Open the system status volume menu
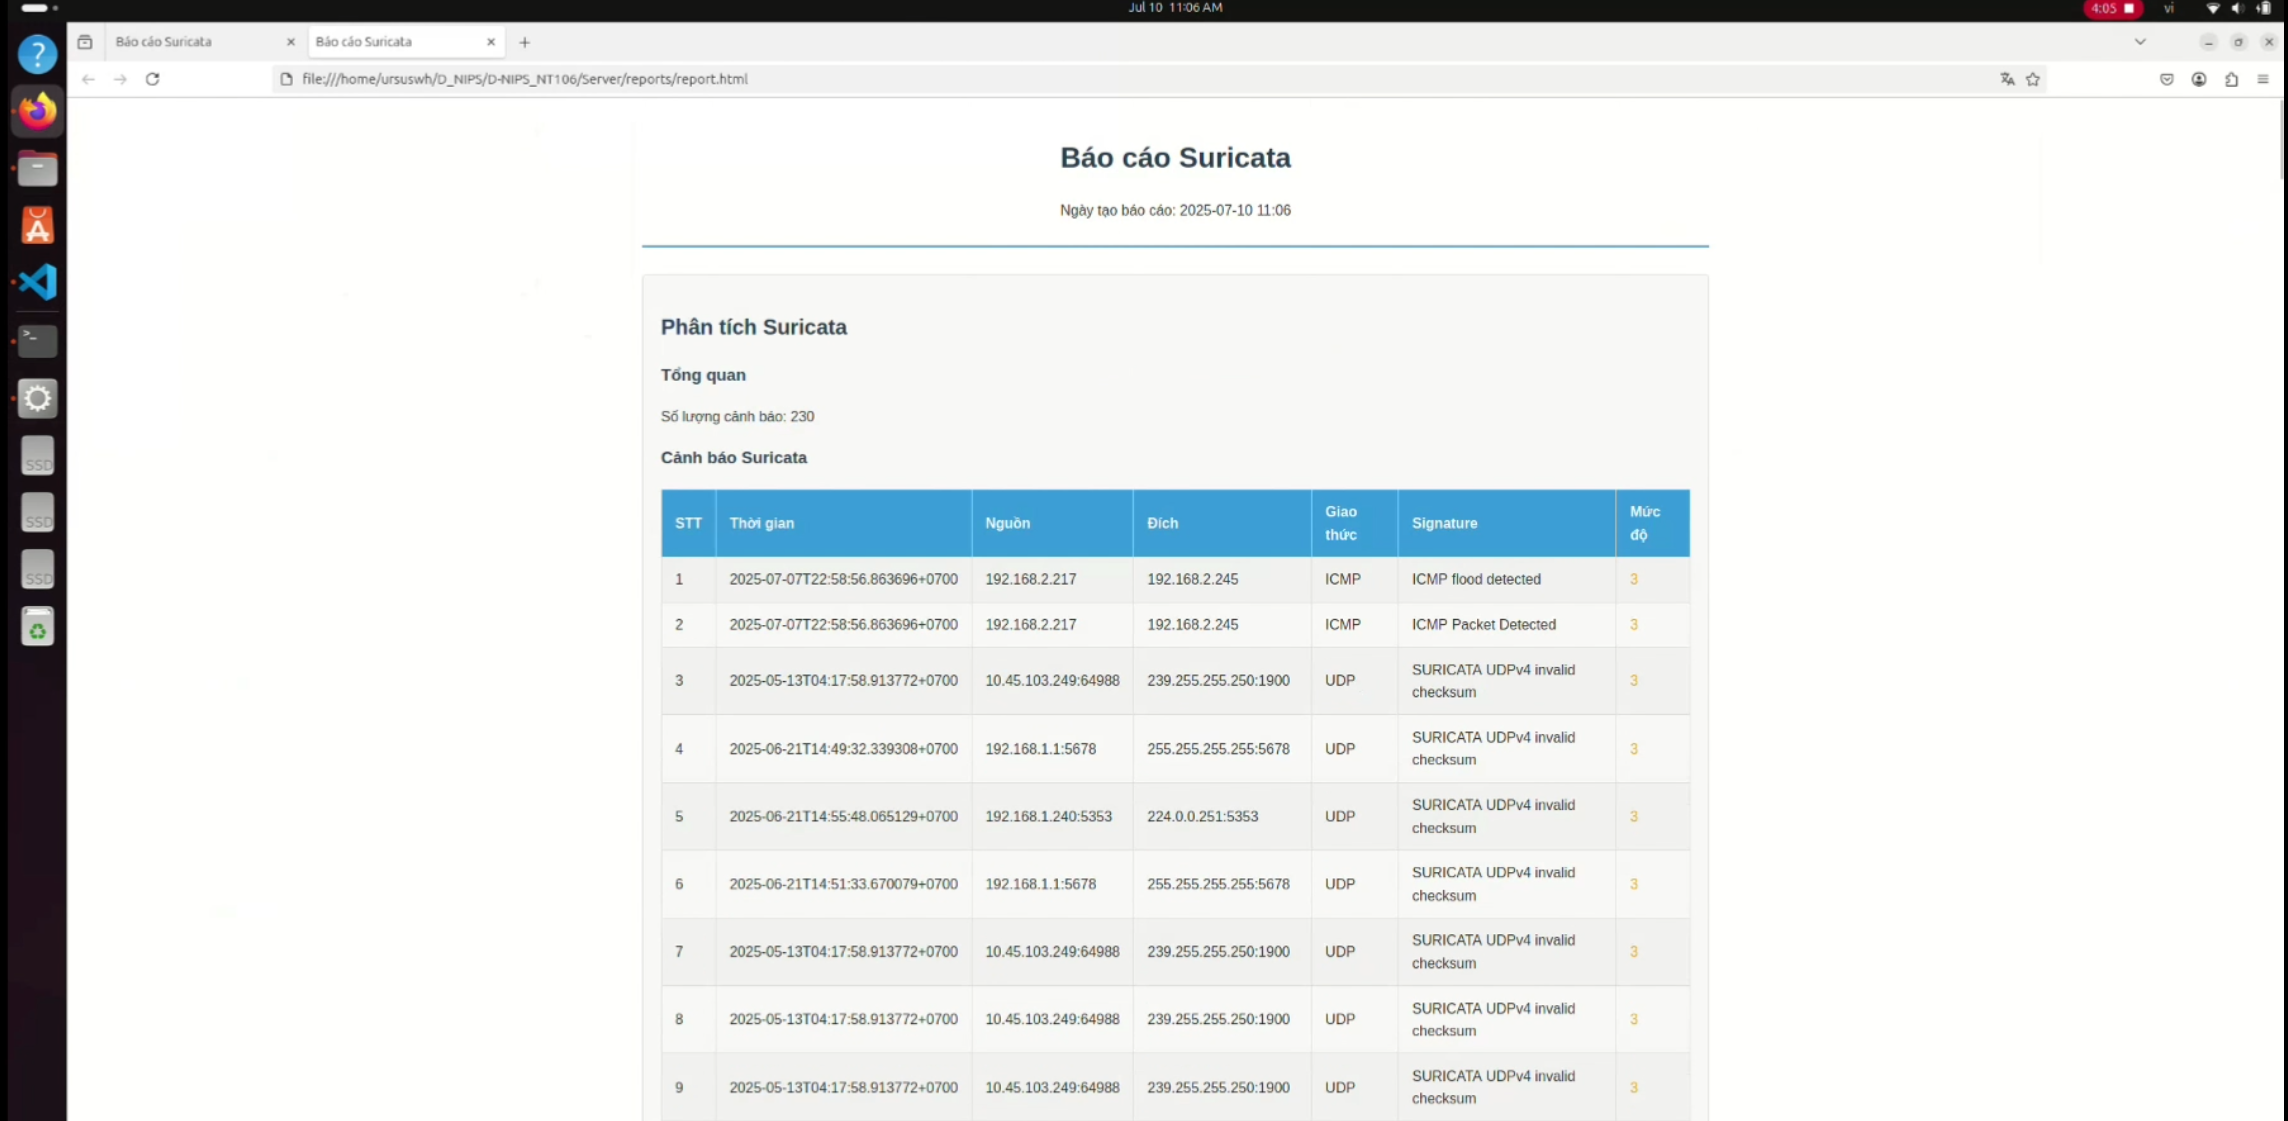 tap(2238, 8)
